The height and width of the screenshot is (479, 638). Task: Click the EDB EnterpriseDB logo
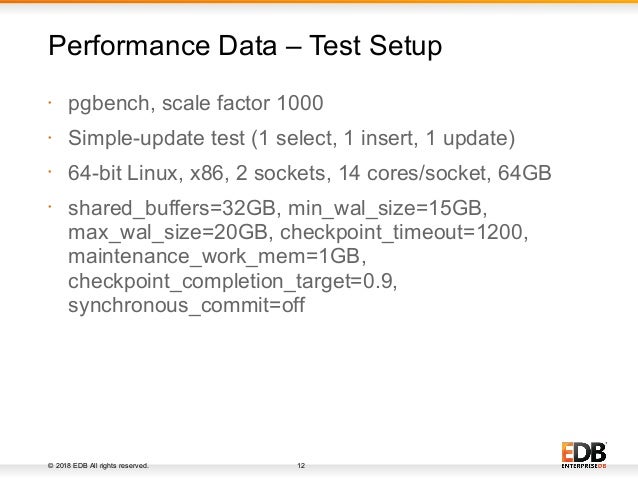(584, 455)
